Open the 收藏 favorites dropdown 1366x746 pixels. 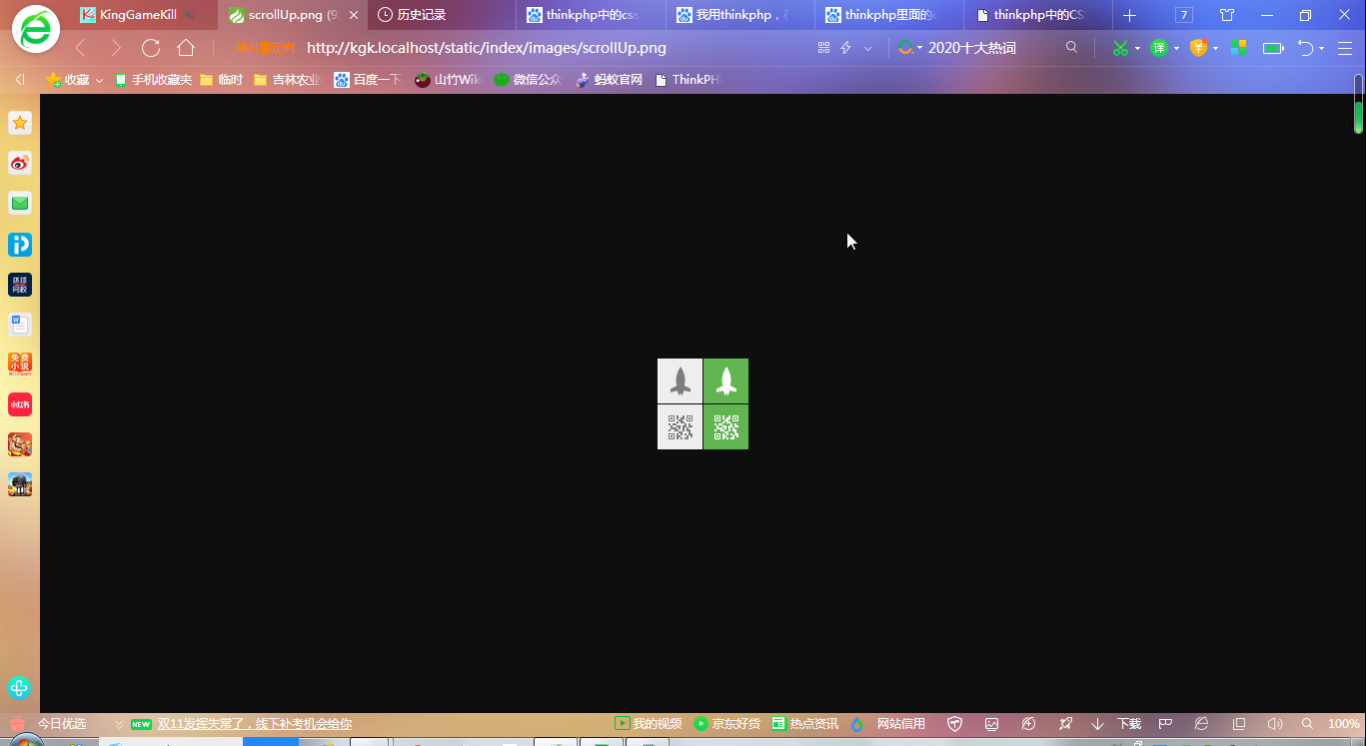click(x=74, y=79)
